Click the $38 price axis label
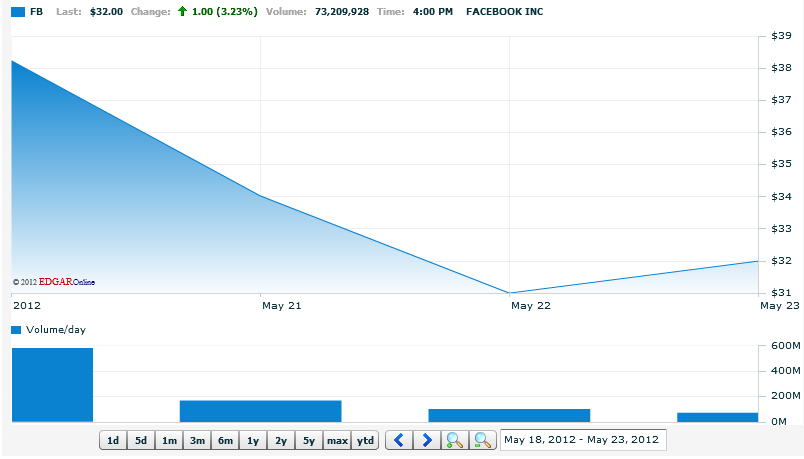This screenshot has height=459, width=804. pyautogui.click(x=781, y=68)
